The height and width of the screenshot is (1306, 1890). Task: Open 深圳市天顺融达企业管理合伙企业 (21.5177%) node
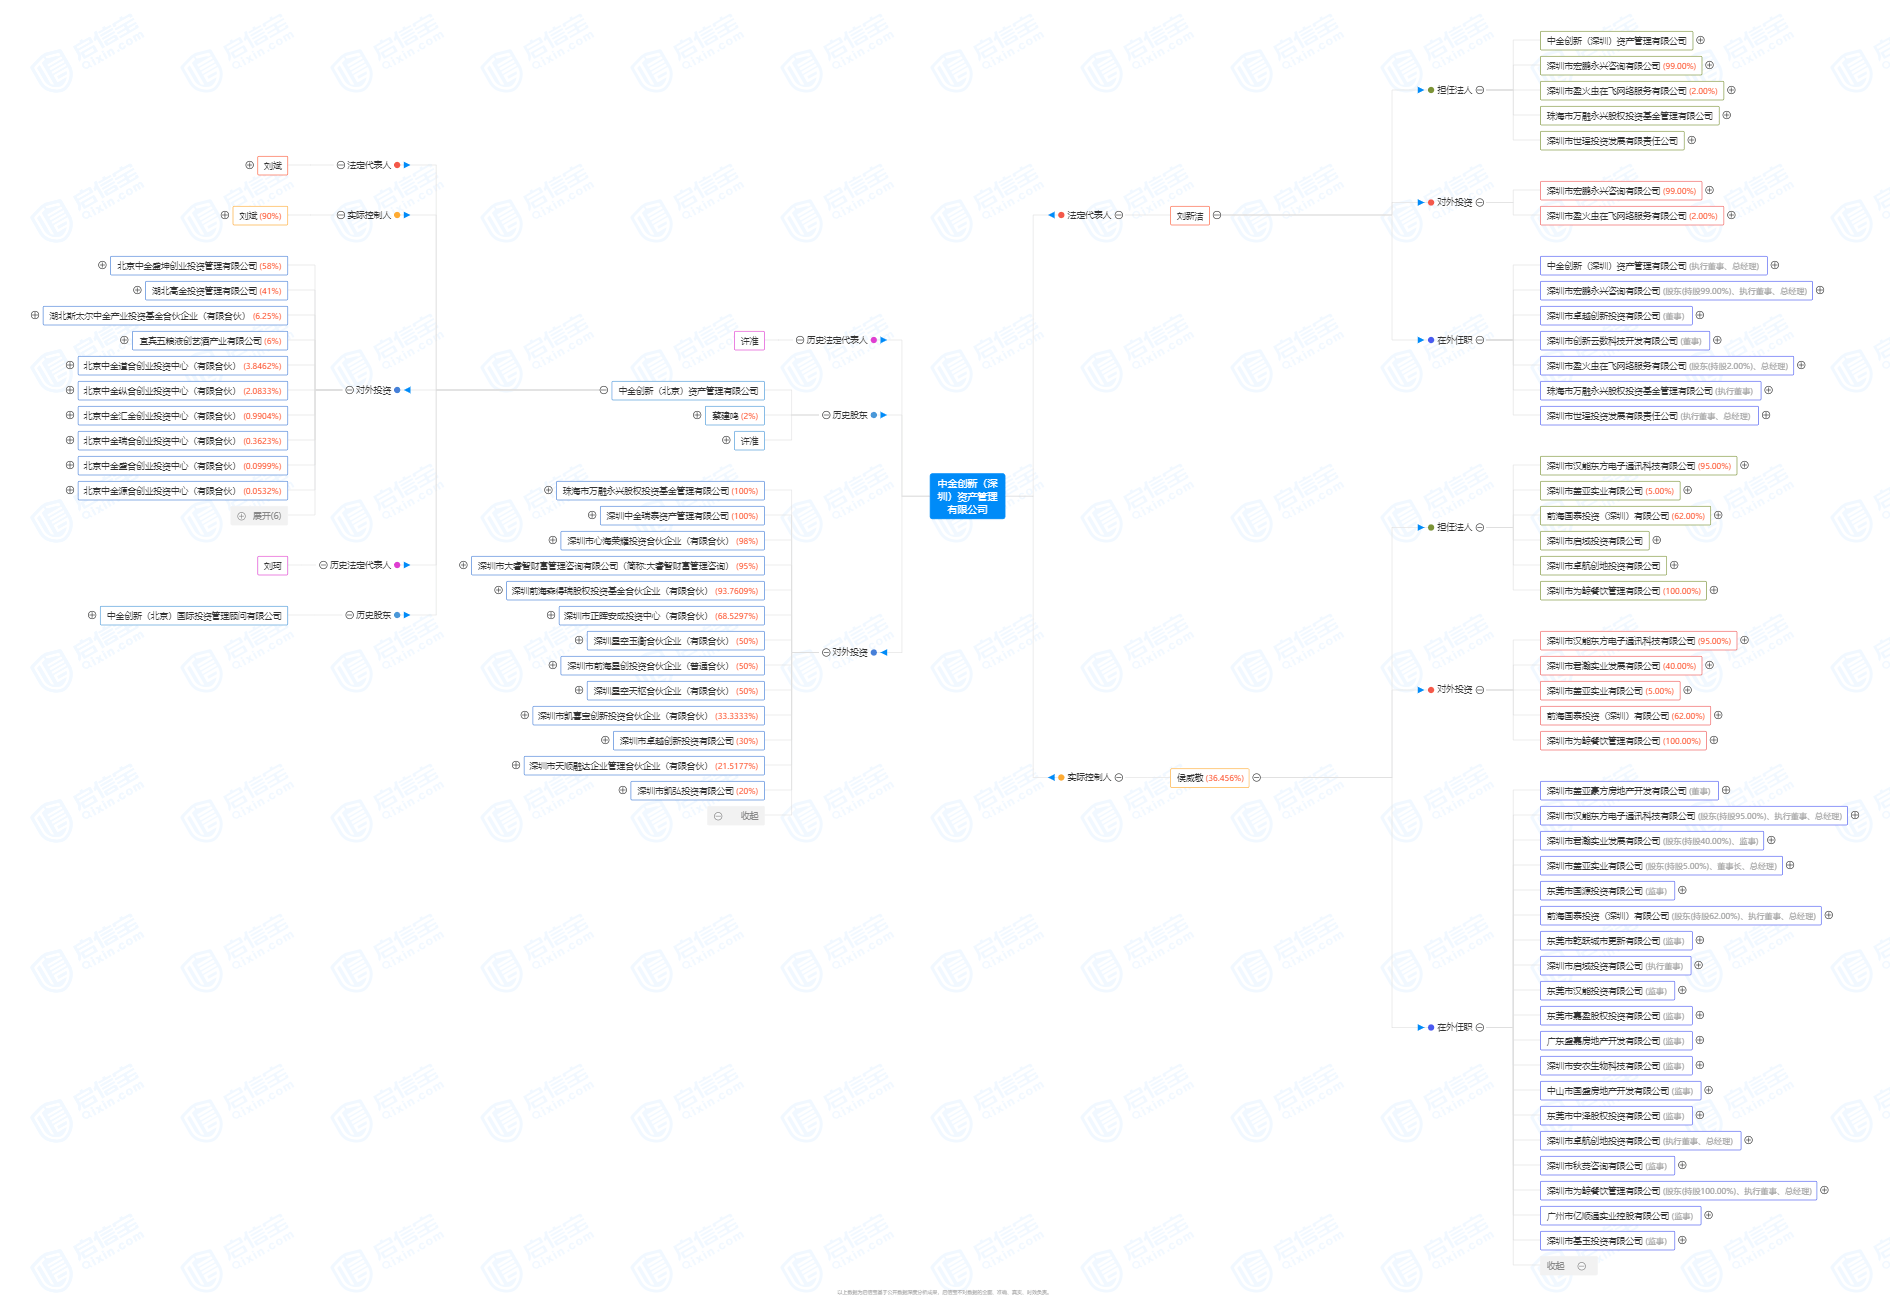tap(644, 765)
